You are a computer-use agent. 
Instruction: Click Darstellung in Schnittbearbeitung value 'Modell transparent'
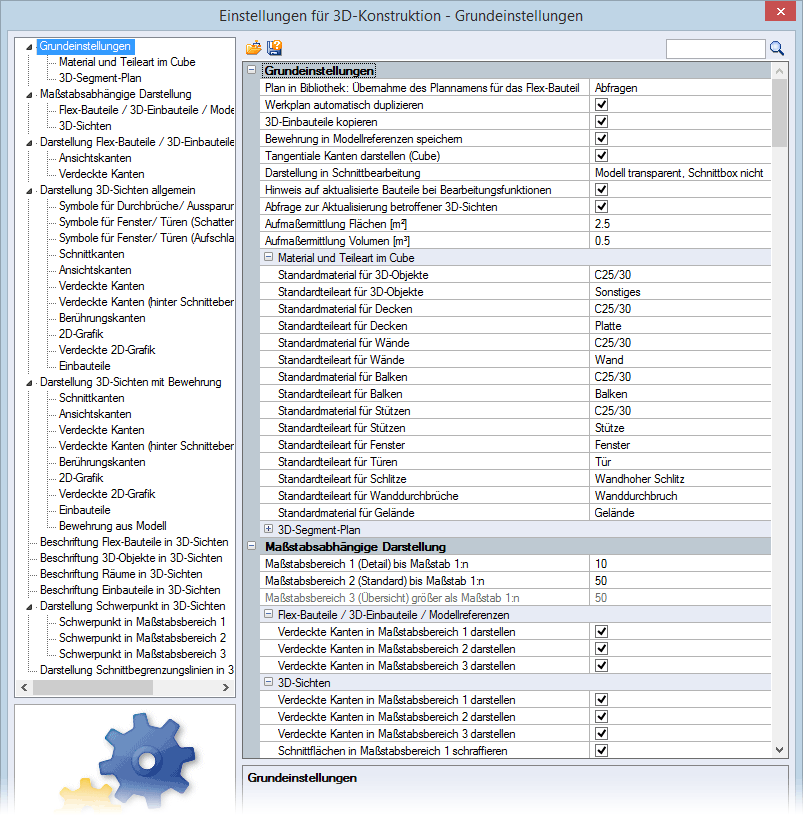(679, 173)
